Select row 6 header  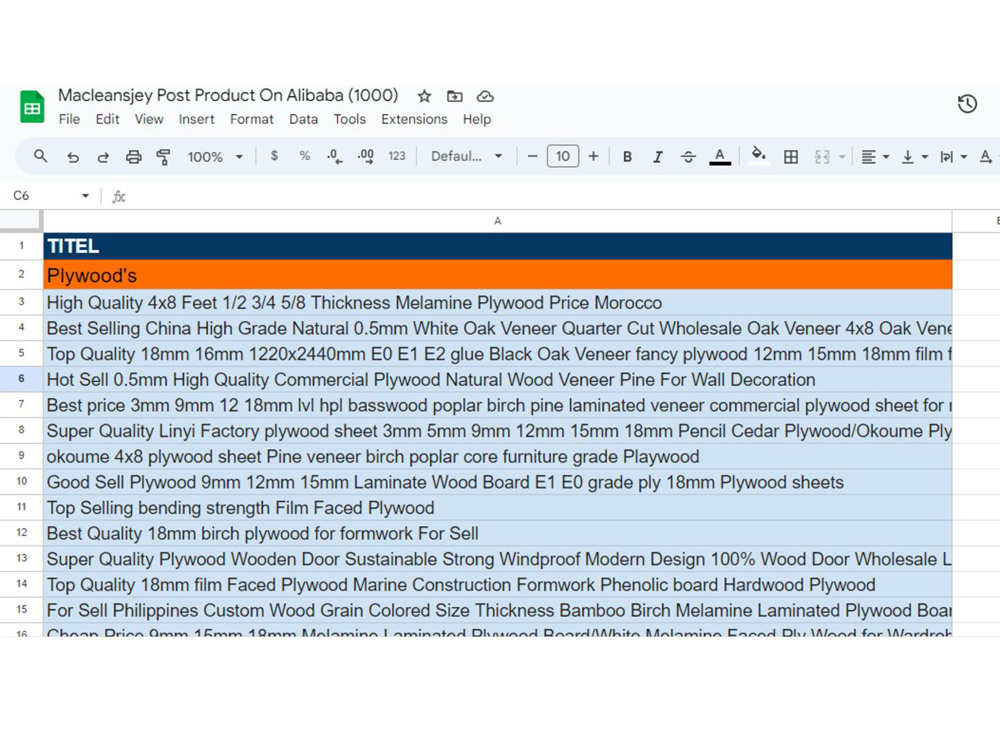tap(21, 379)
